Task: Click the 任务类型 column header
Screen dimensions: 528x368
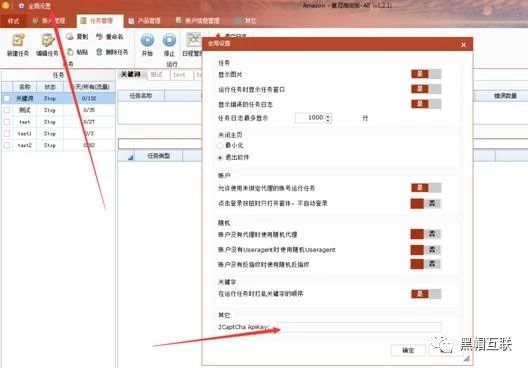Action: 159,156
